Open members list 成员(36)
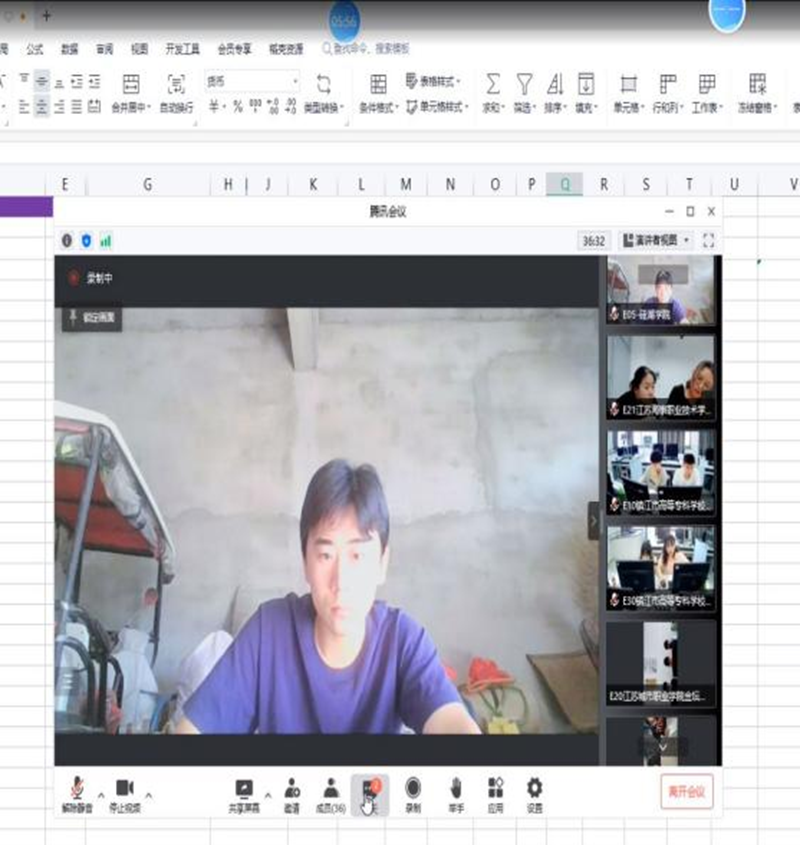 [330, 792]
